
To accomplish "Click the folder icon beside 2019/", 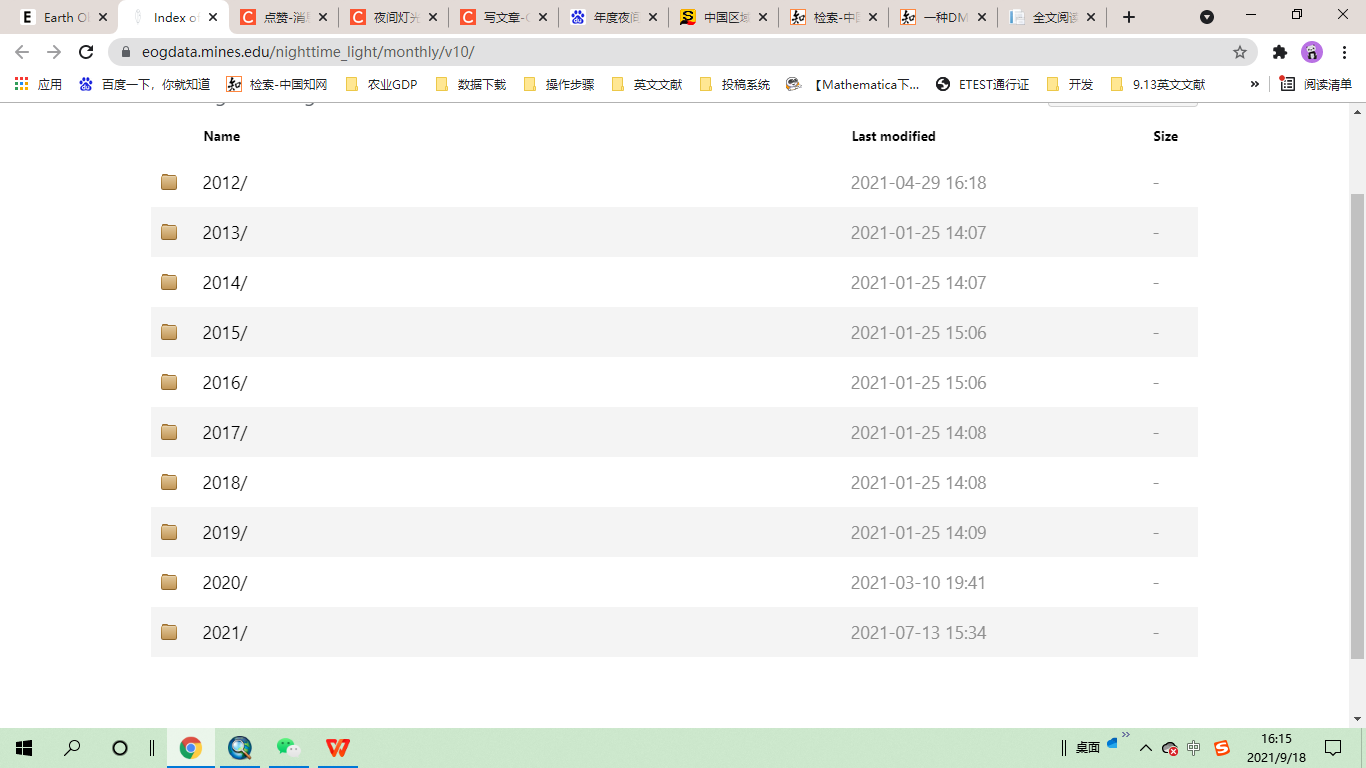I will click(169, 532).
